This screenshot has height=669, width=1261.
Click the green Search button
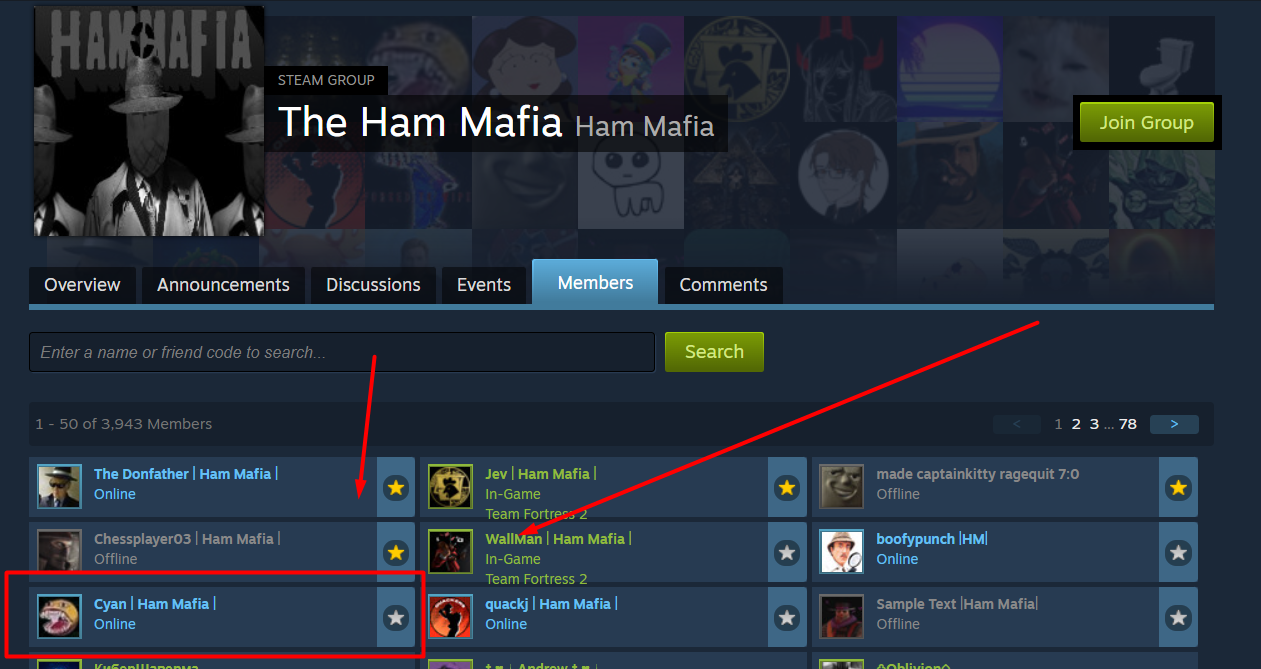pyautogui.click(x=714, y=352)
